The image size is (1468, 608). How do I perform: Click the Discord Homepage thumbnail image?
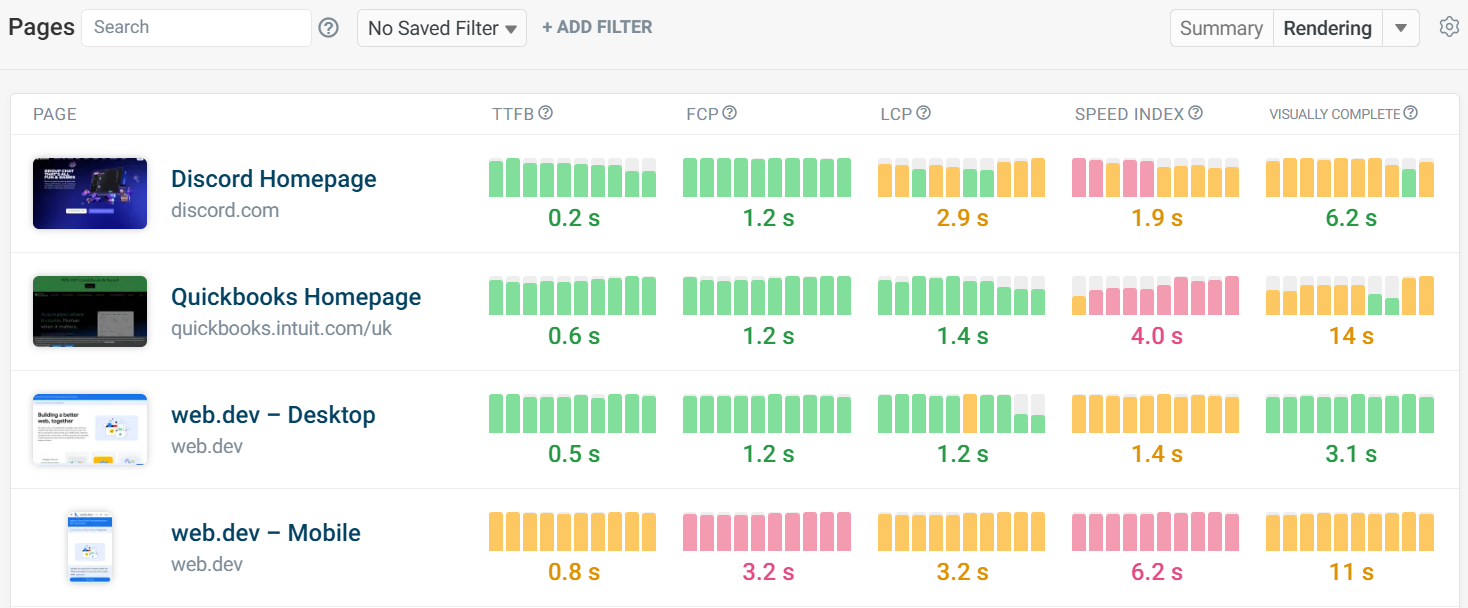[x=90, y=193]
